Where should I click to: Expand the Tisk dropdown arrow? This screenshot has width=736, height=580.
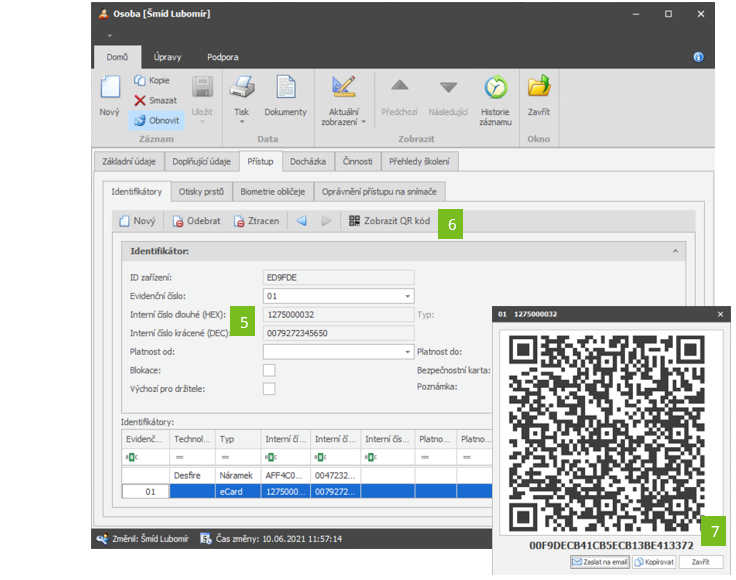click(x=242, y=122)
